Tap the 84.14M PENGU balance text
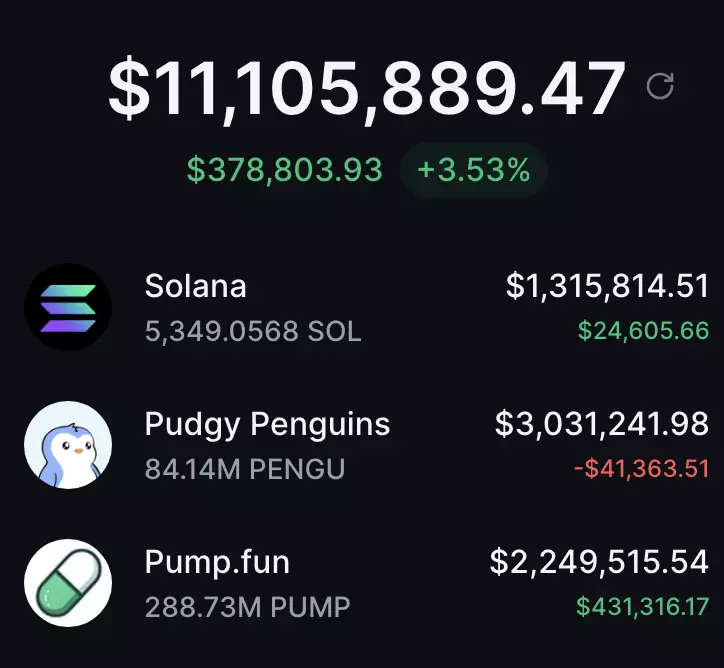Viewport: 724px width, 668px height. click(245, 469)
